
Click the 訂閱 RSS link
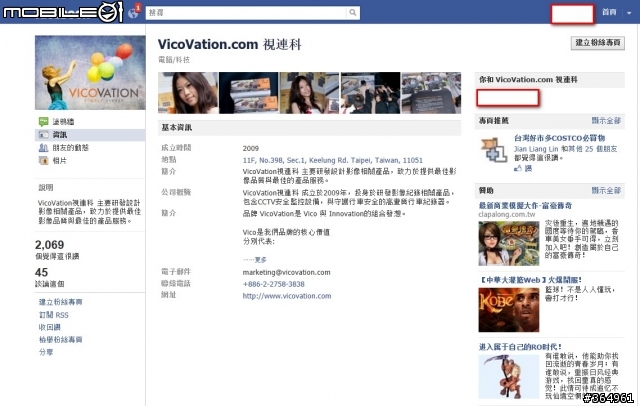click(x=53, y=315)
